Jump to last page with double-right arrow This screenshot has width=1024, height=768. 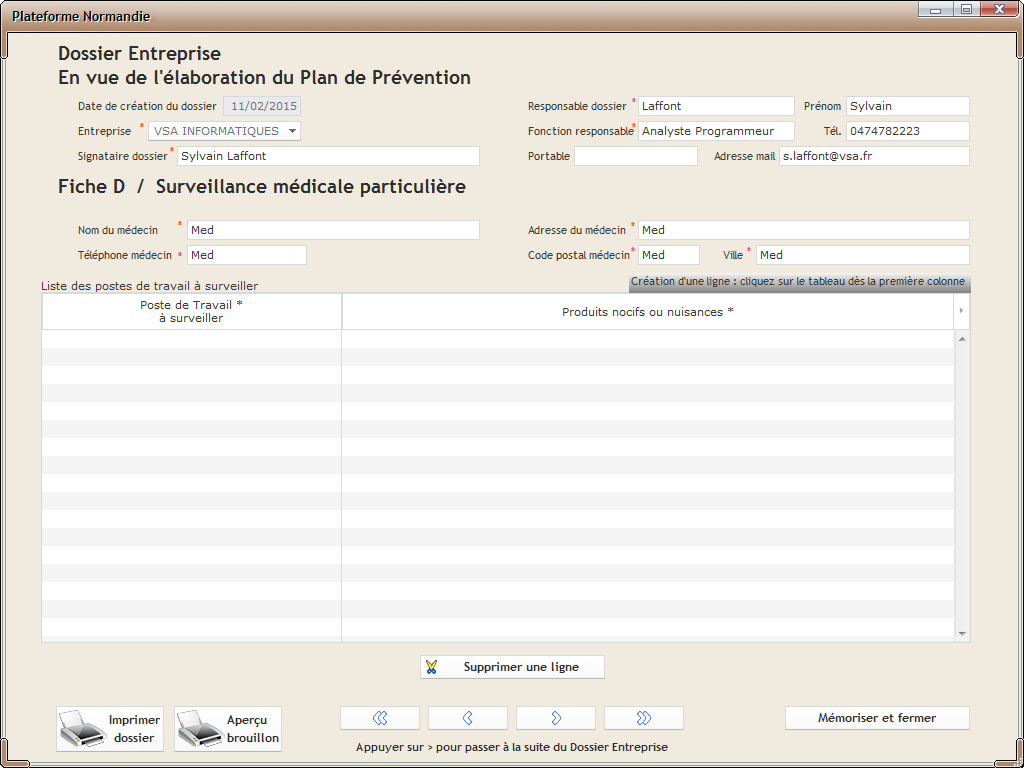(x=644, y=718)
